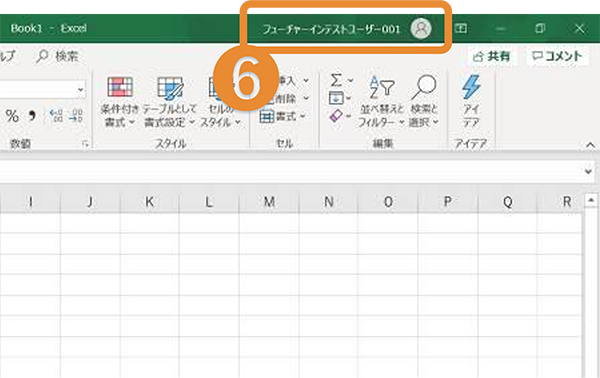Click the ribbon display options icon
The height and width of the screenshot is (378, 600).
coord(461,28)
